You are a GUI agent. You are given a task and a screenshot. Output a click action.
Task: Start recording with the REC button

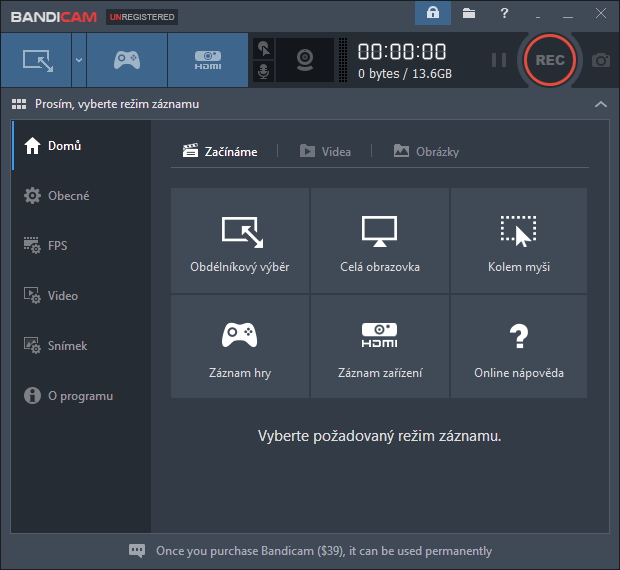tap(550, 60)
